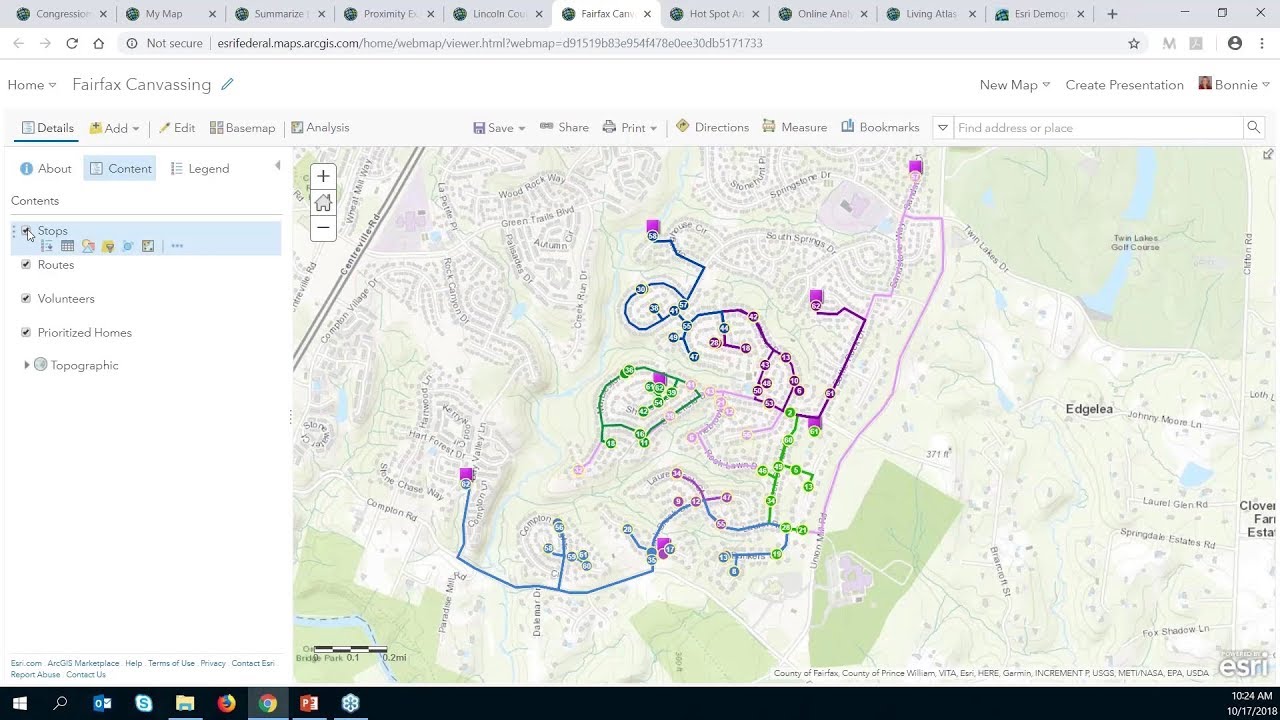Click the browser reload icon
Viewport: 1280px width, 720px height.
[x=72, y=43]
